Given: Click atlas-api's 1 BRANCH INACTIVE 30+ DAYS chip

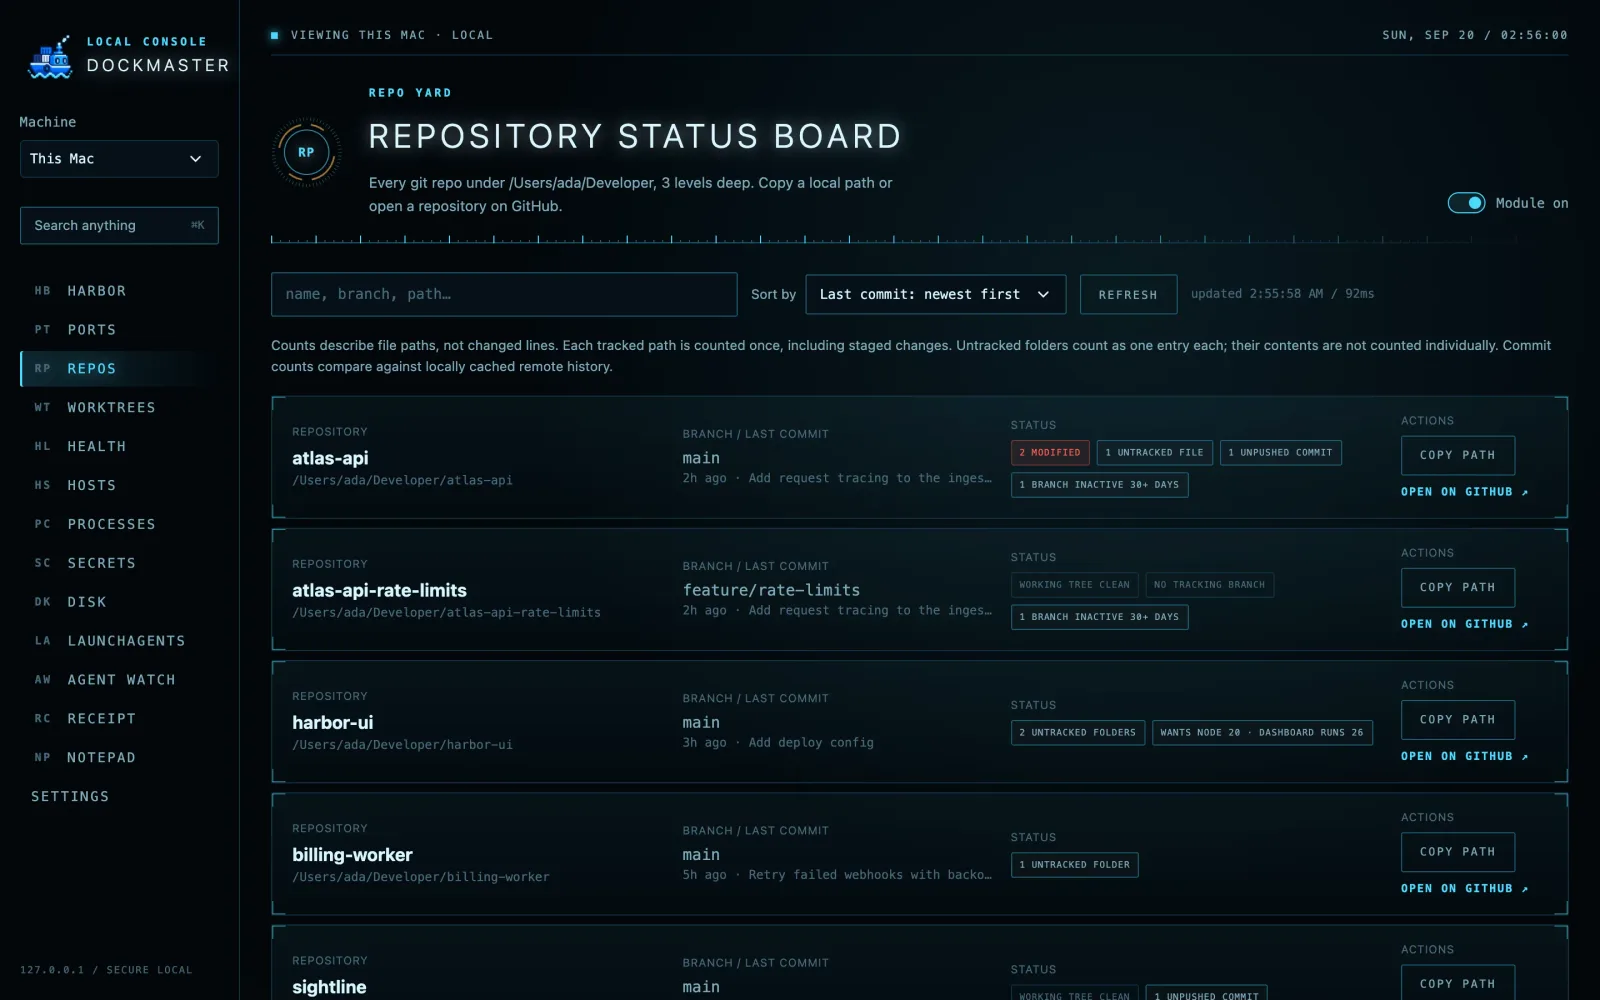Looking at the screenshot, I should pos(1099,485).
